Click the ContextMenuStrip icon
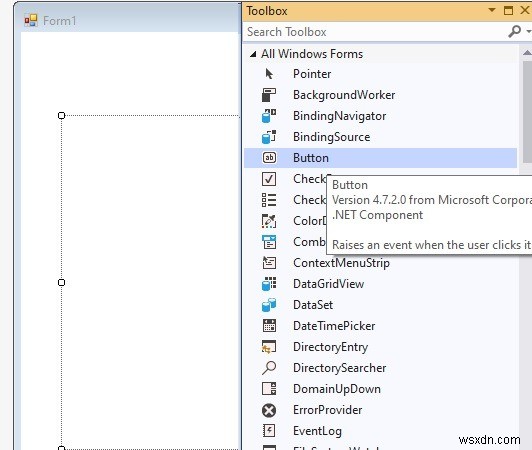The height and width of the screenshot is (450, 532). (269, 263)
